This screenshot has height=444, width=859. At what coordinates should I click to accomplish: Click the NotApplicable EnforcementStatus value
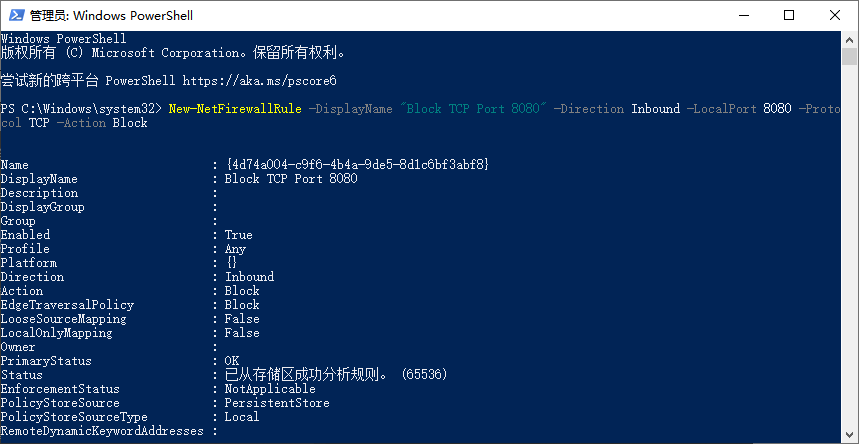click(270, 389)
